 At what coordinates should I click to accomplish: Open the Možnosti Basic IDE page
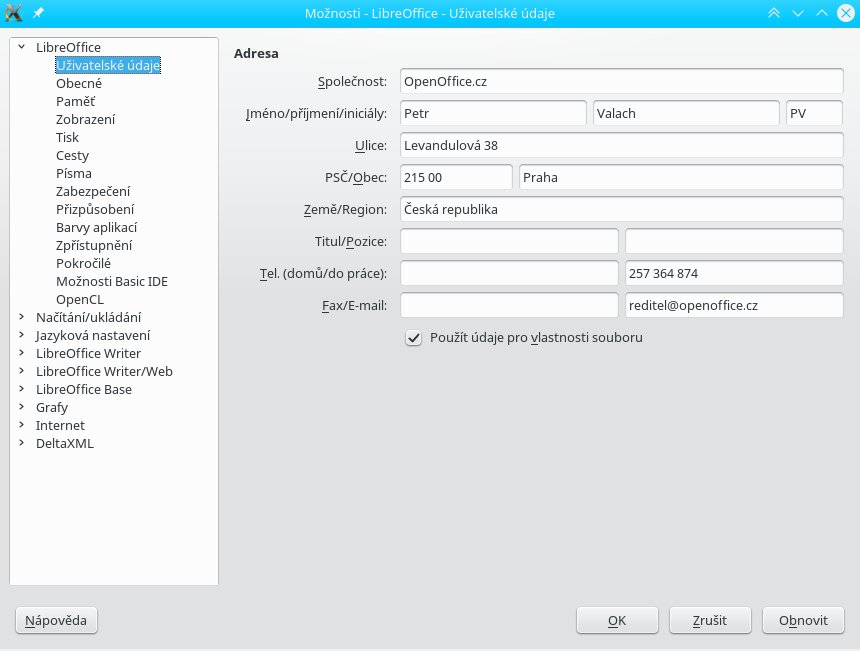(112, 281)
